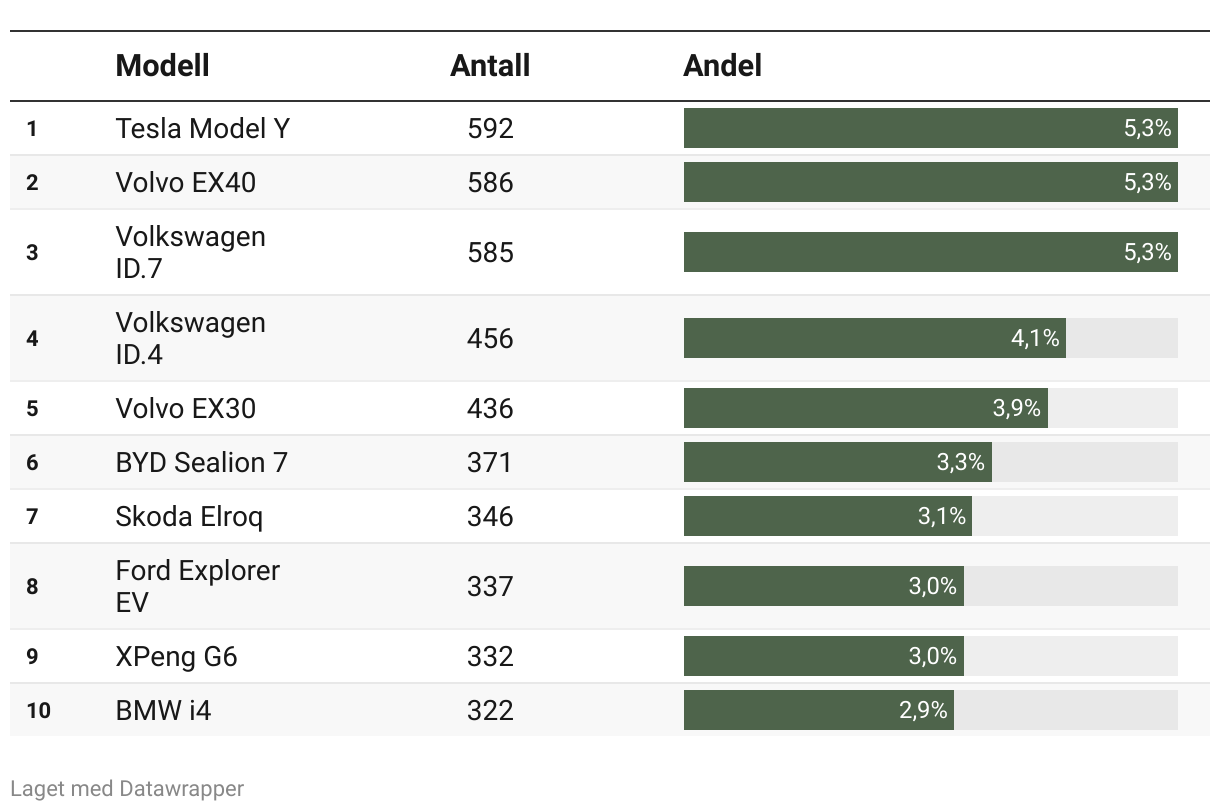
Task: Click the 3,9% share bar
Action: [x=866, y=408]
